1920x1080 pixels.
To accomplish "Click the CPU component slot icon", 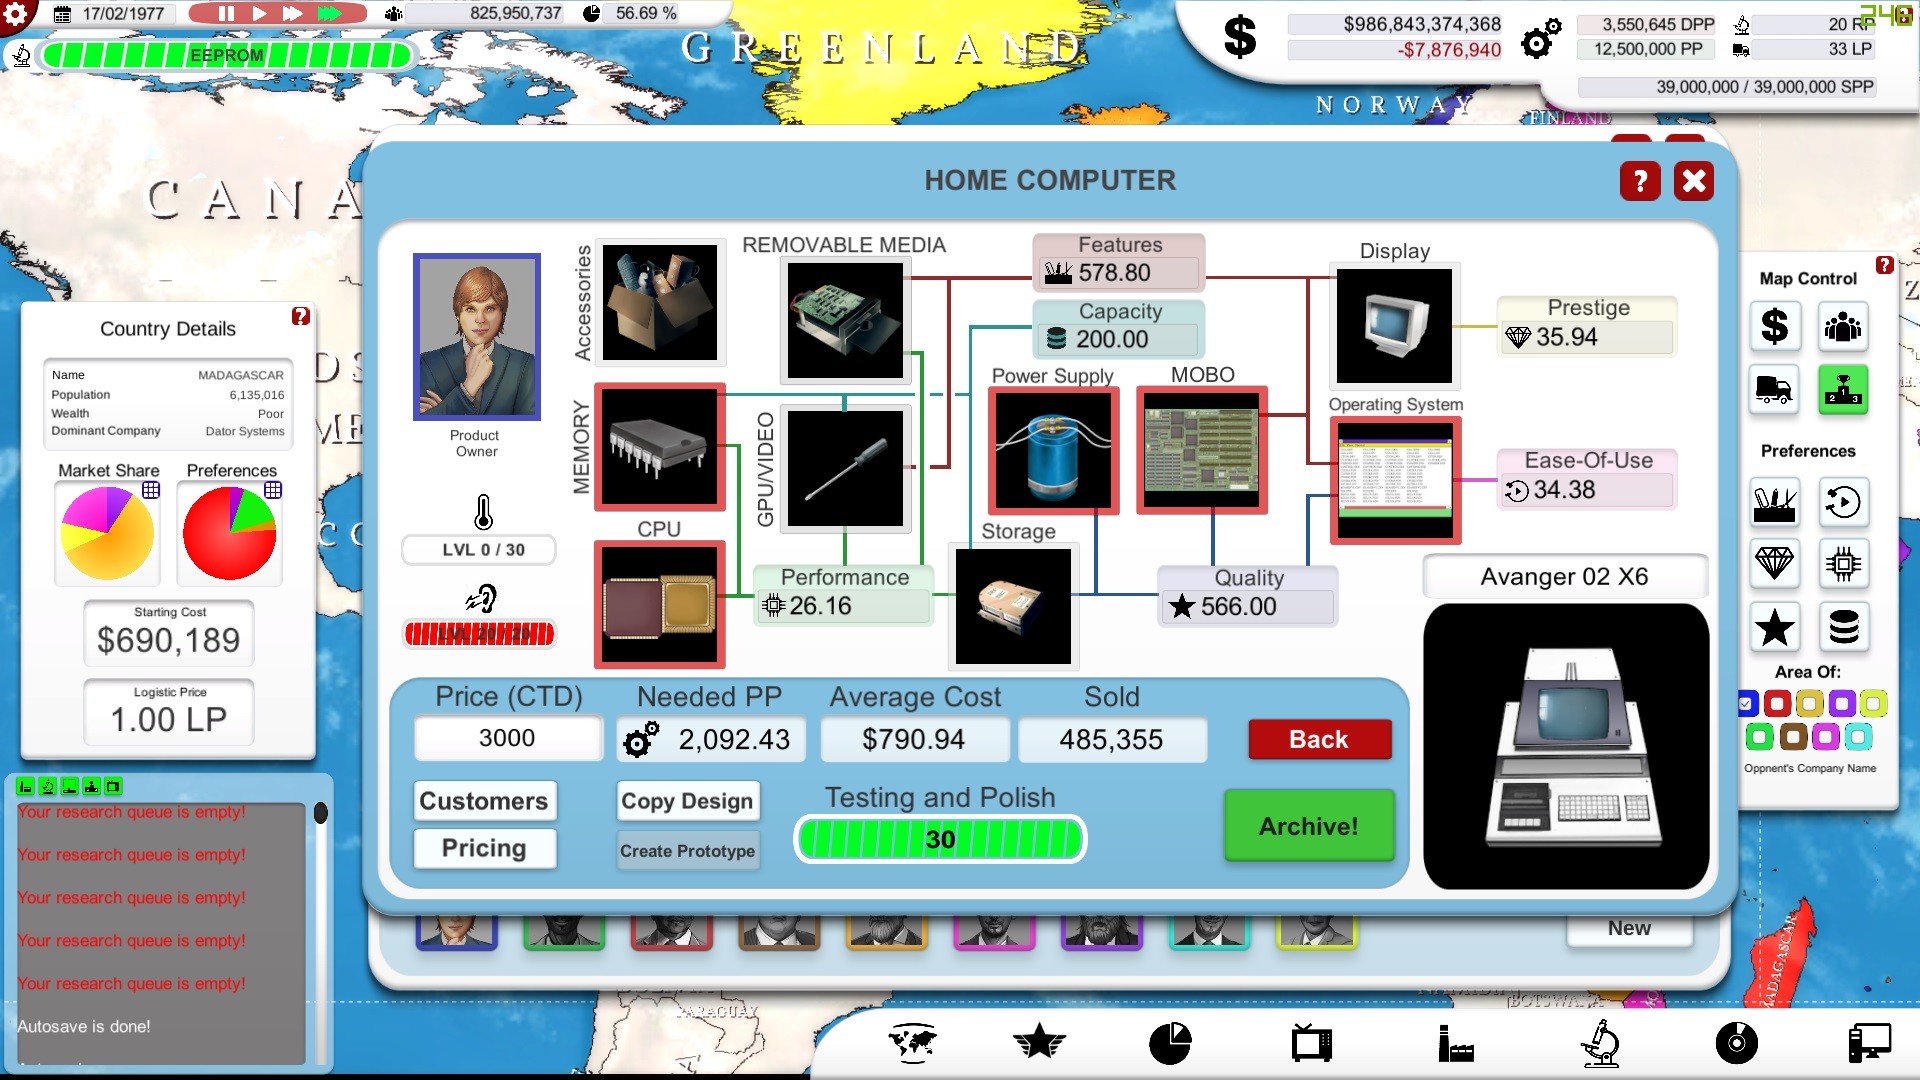I will tap(661, 604).
